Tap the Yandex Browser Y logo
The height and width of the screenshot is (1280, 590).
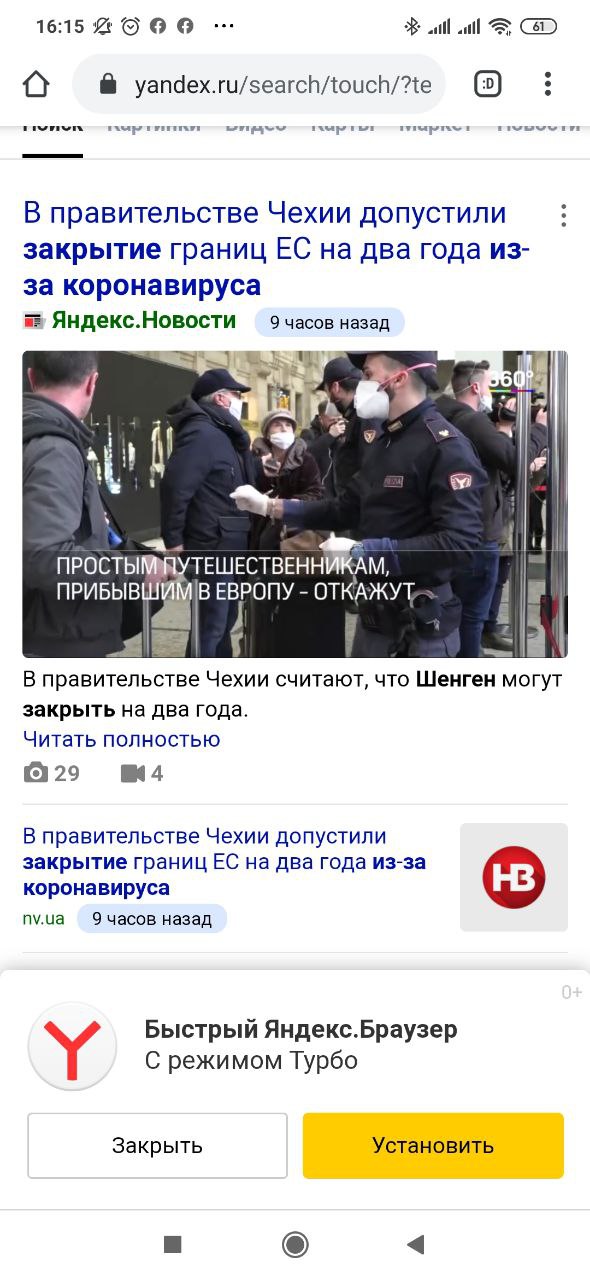tap(73, 1046)
